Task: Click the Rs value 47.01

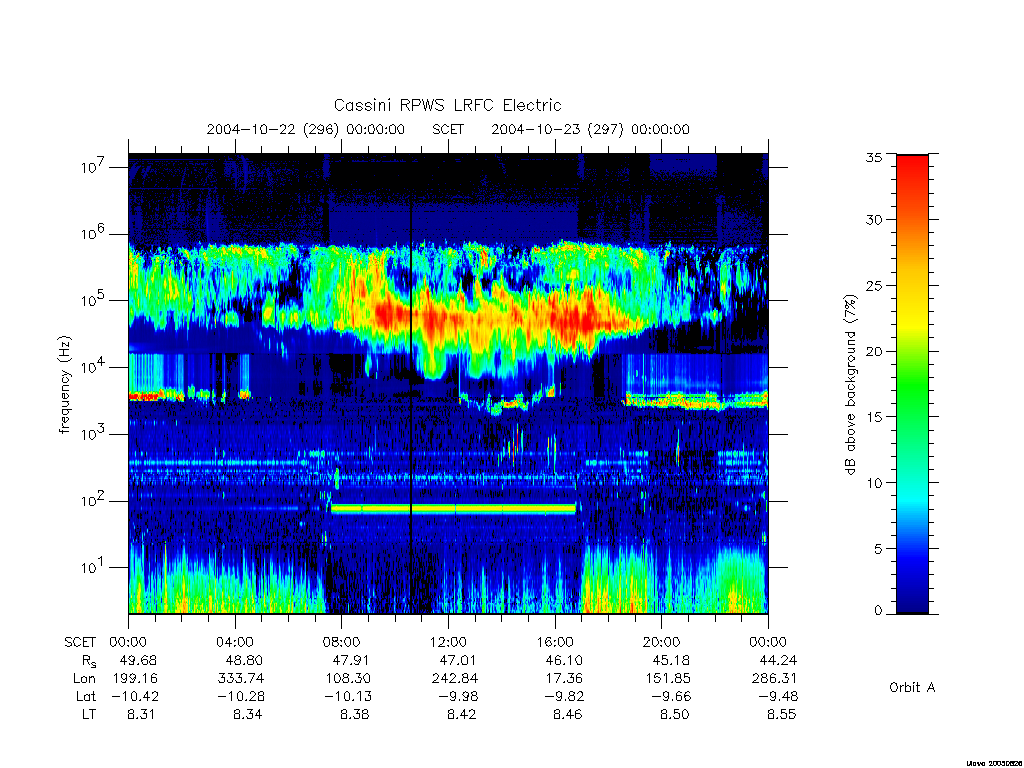Action: pos(457,660)
